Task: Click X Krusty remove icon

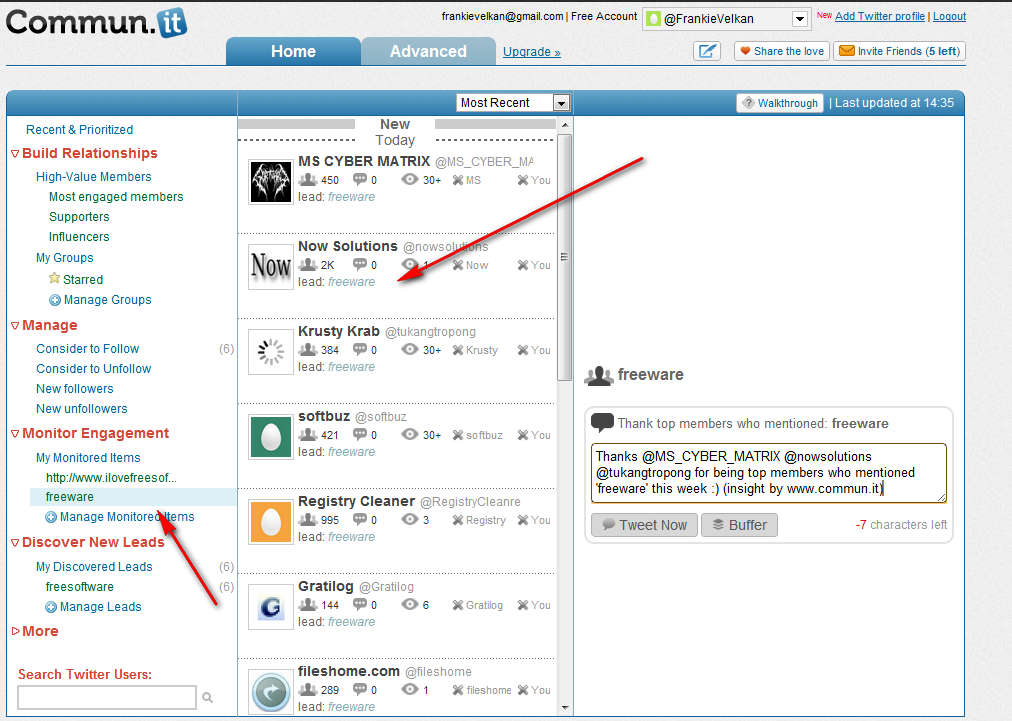Action: tap(458, 350)
